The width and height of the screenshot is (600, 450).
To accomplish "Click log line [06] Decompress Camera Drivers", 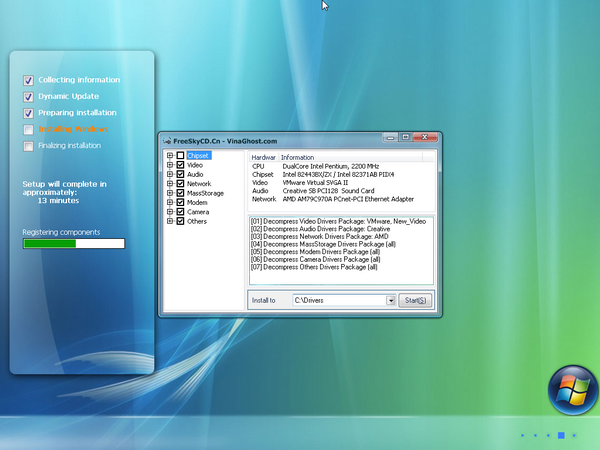I will point(316,259).
